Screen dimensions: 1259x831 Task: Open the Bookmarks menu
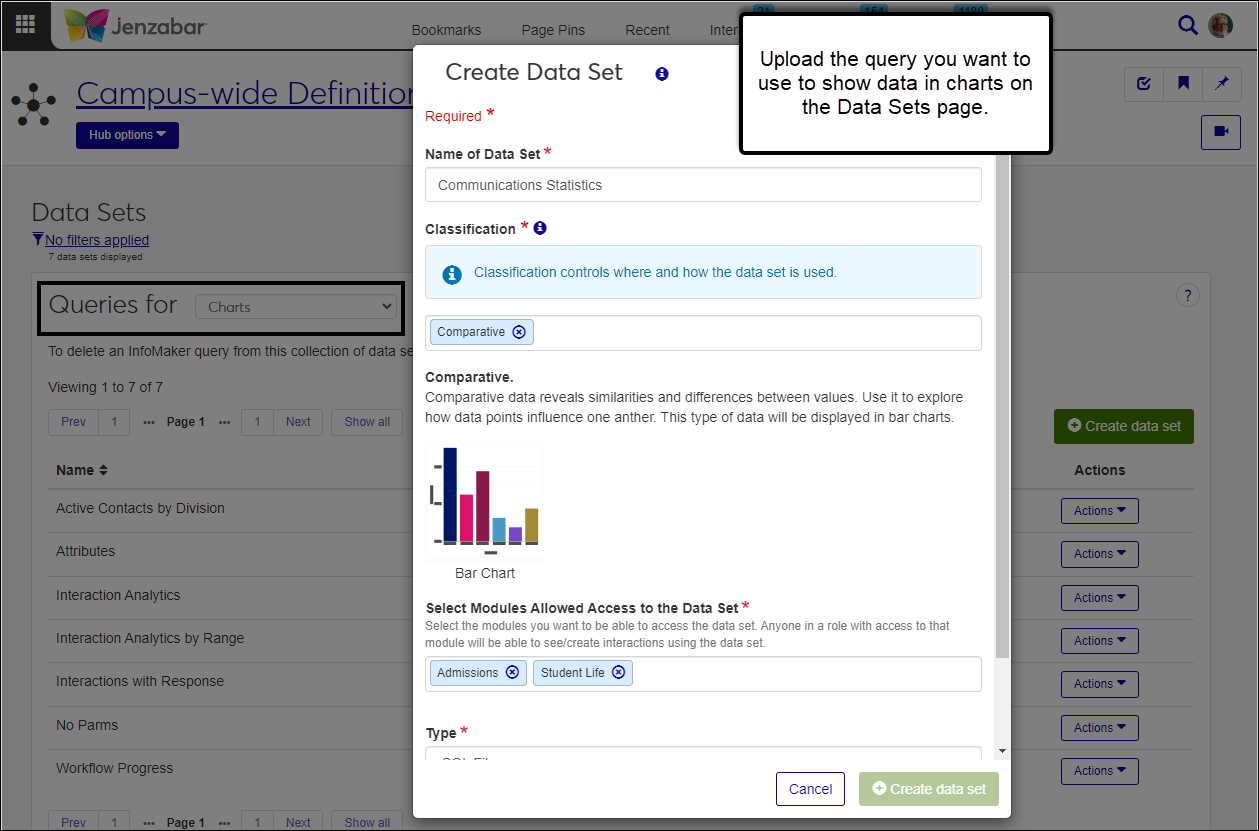pos(446,30)
